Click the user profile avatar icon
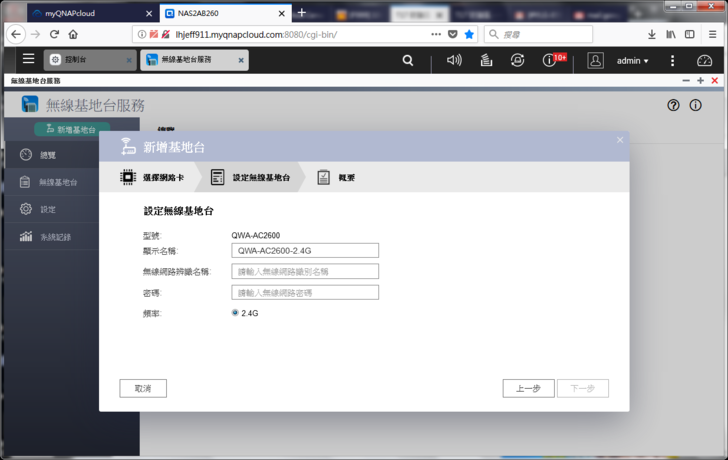The width and height of the screenshot is (728, 460). [x=595, y=60]
